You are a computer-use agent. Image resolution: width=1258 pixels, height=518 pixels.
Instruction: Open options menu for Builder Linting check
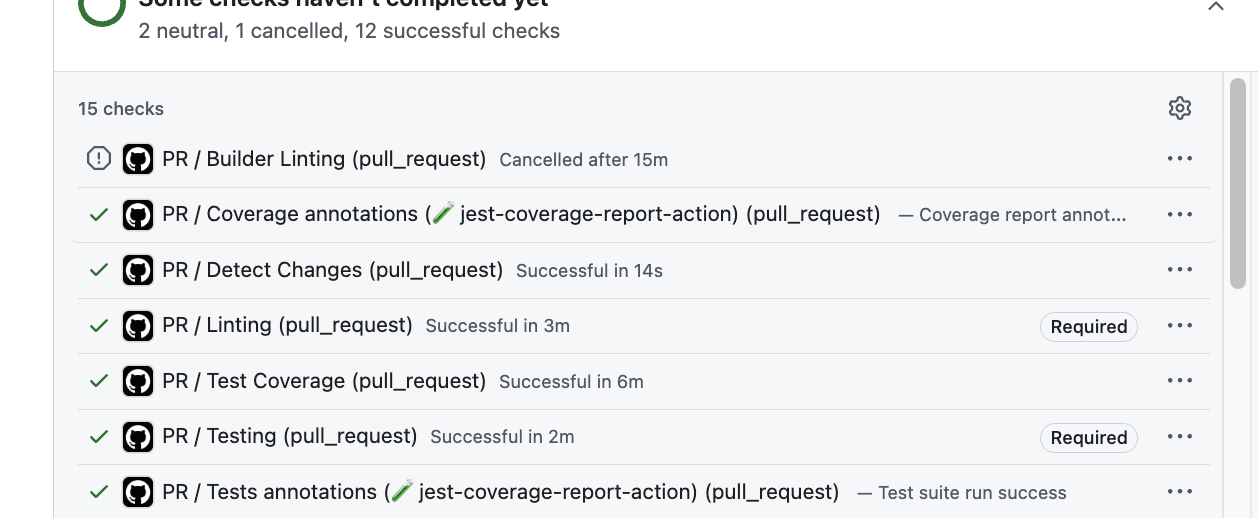click(1180, 159)
